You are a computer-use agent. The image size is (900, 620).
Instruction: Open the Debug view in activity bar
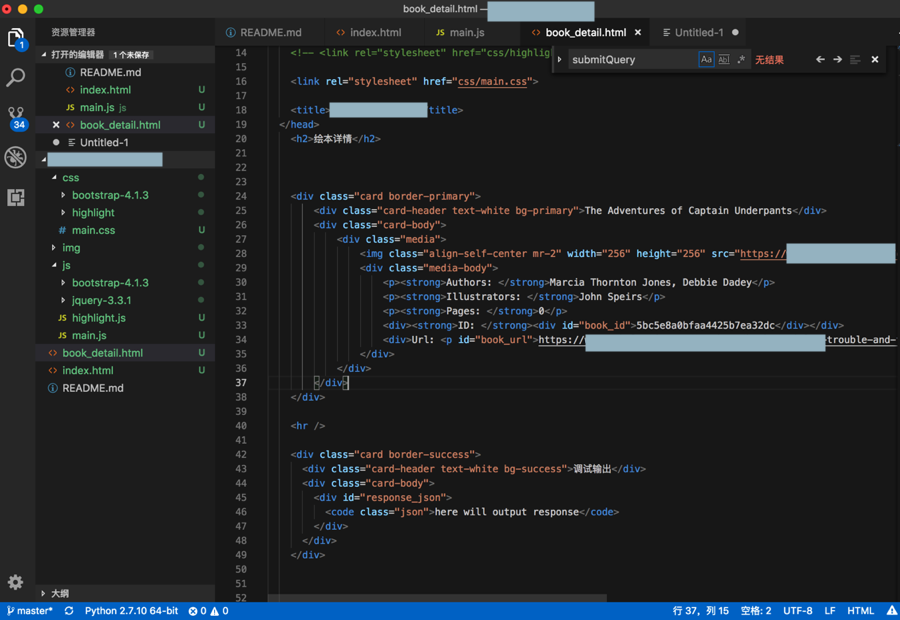tap(16, 157)
